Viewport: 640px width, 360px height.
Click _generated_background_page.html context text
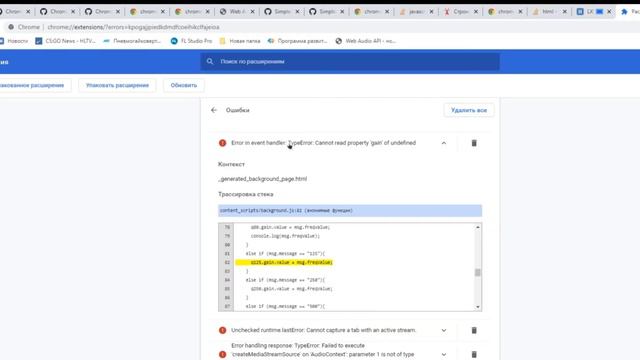[x=263, y=179]
